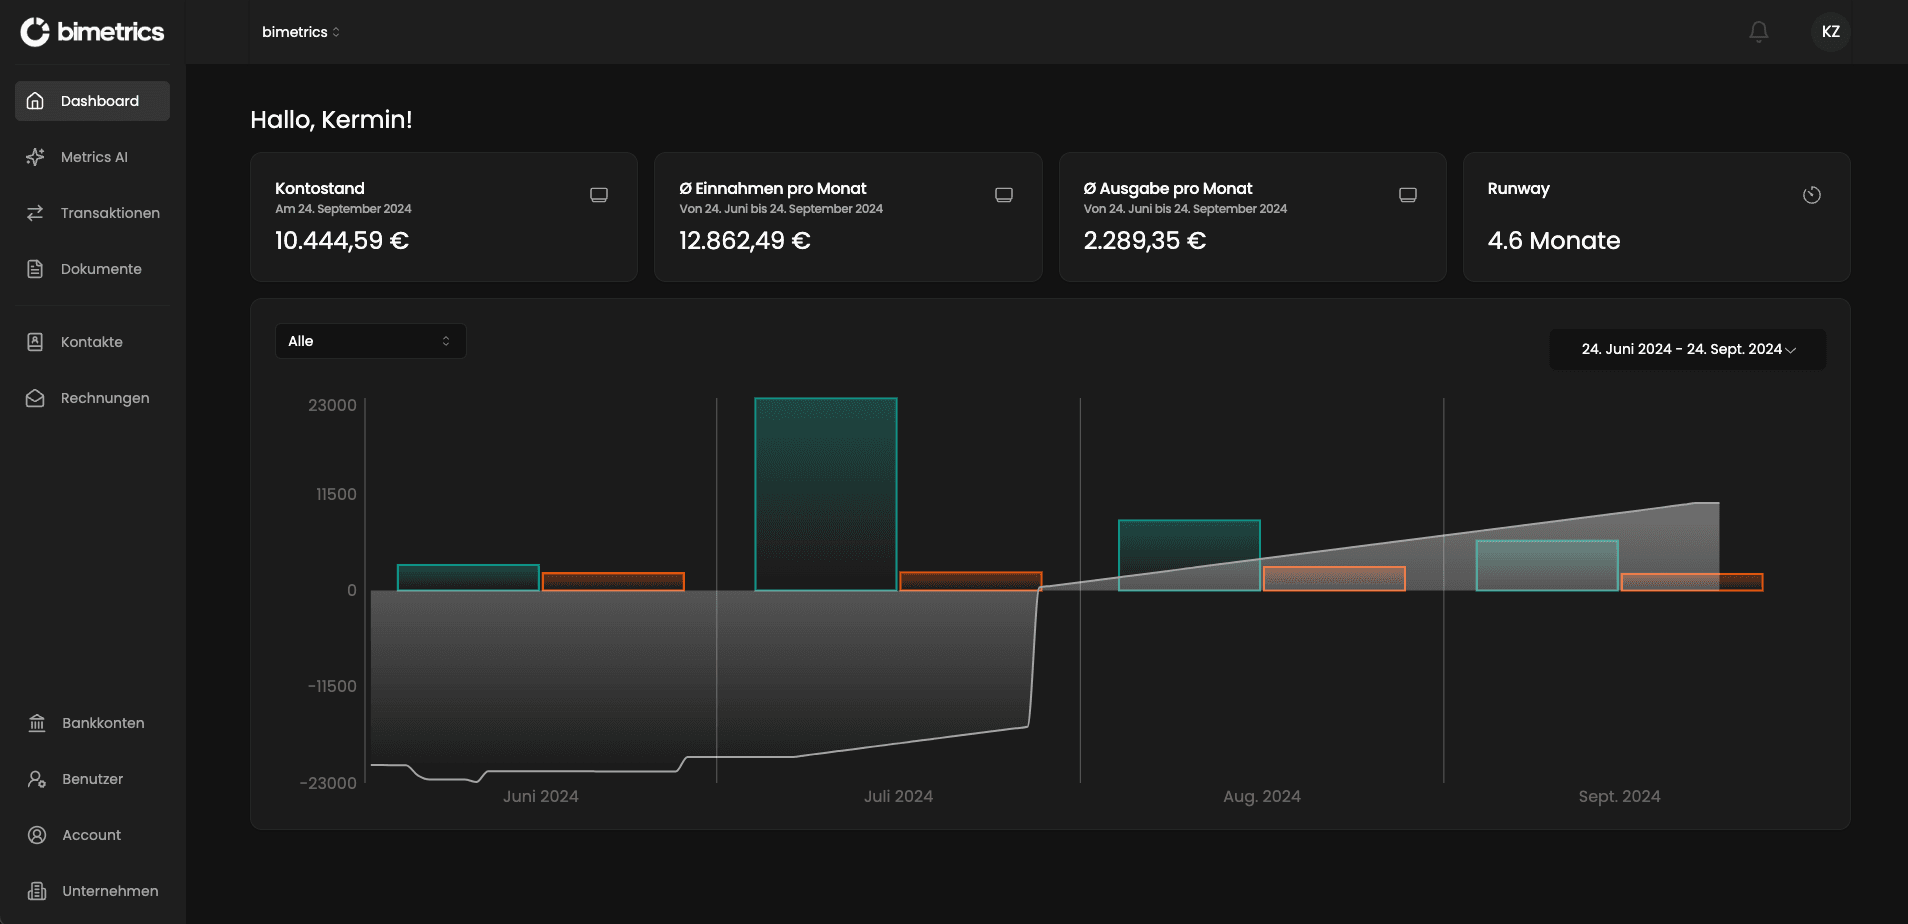Click the Account profile icon
Viewport: 1908px width, 924px height.
pos(37,835)
